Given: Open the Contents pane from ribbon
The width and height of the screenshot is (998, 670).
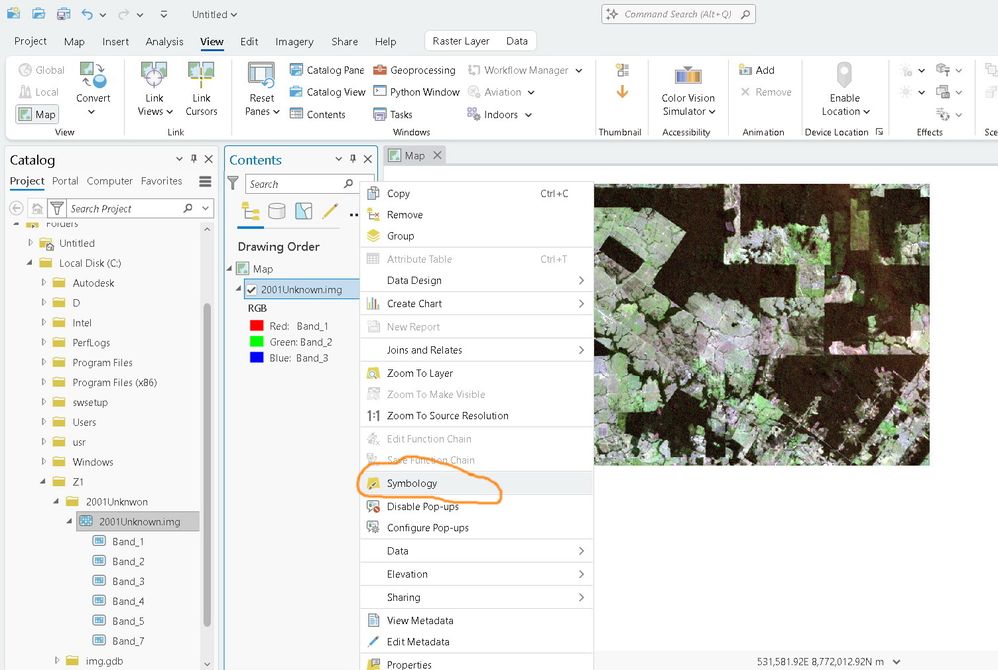Looking at the screenshot, I should click(318, 114).
